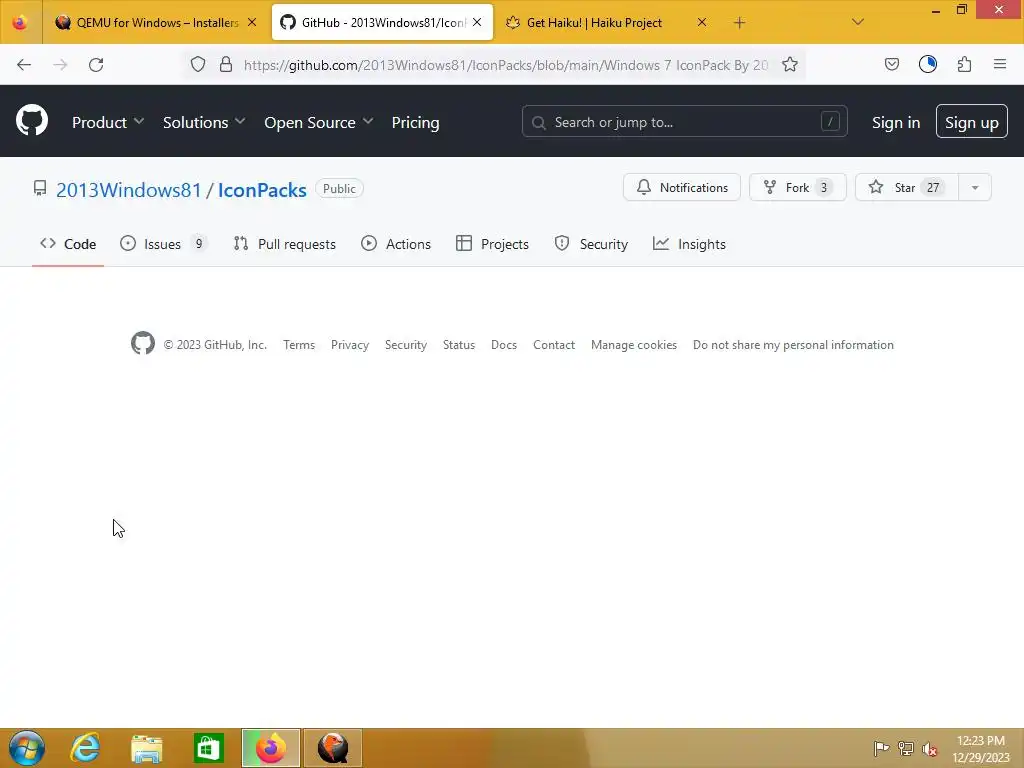Expand the Product dropdown menu

click(x=108, y=122)
